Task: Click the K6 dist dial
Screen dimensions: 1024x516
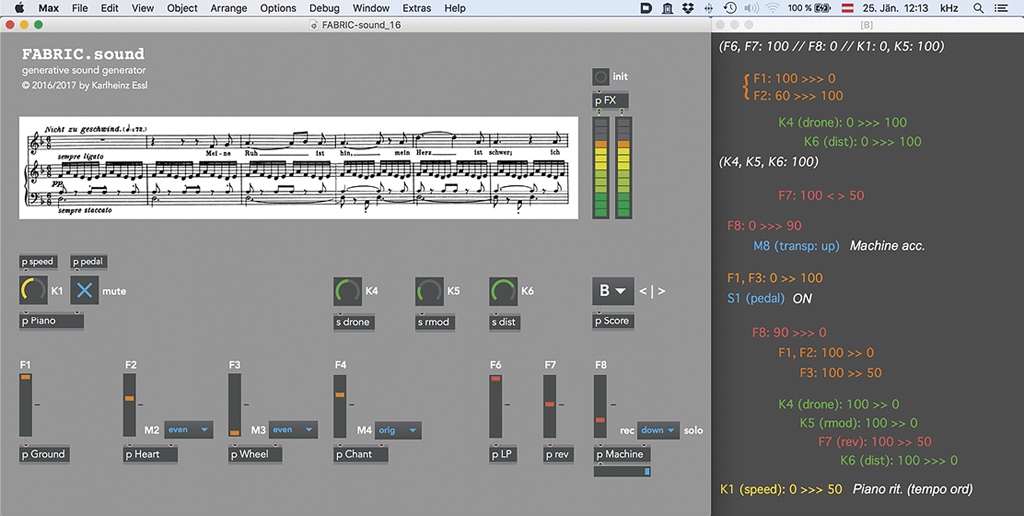Action: pos(503,291)
